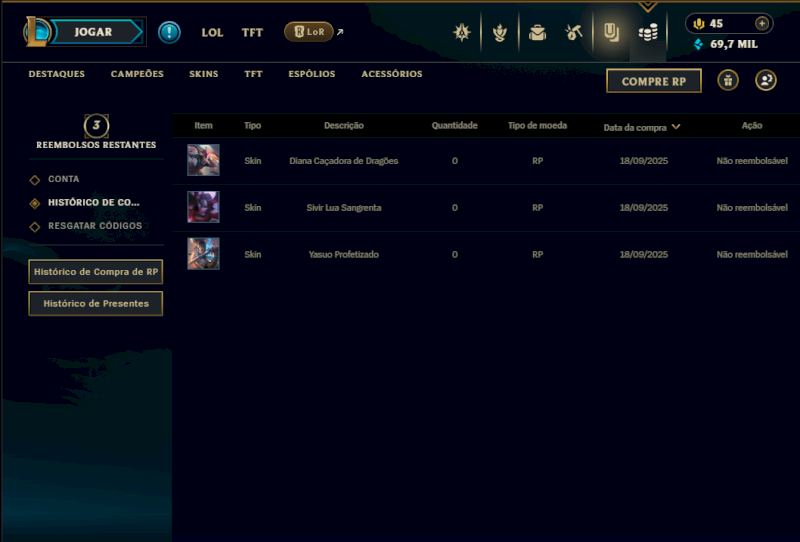Select HISTÓRICO DE CO... in the sidebar
800x542 pixels.
pos(93,203)
